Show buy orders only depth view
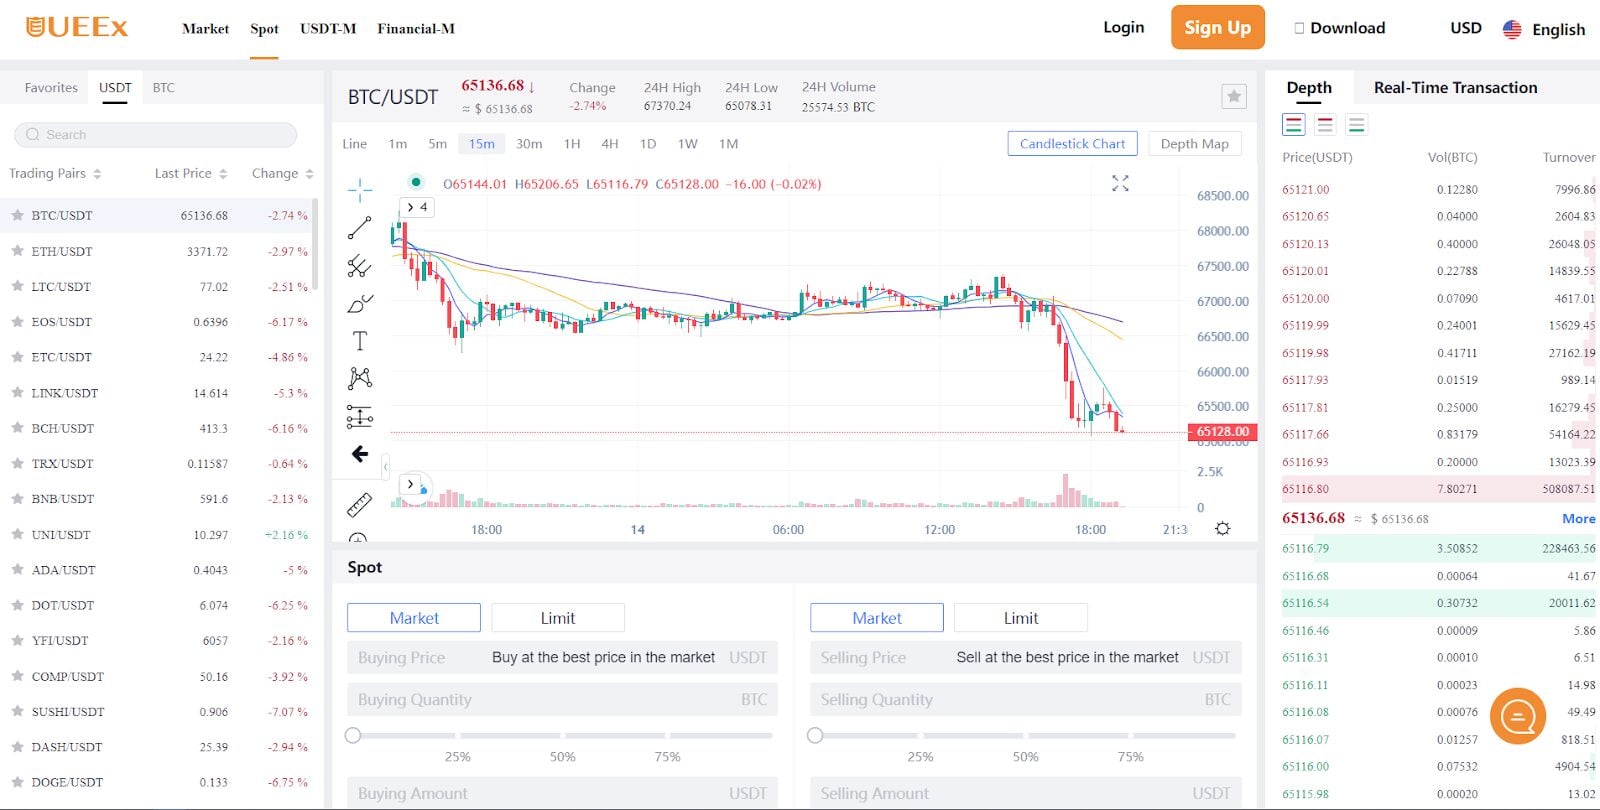 click(x=1356, y=125)
